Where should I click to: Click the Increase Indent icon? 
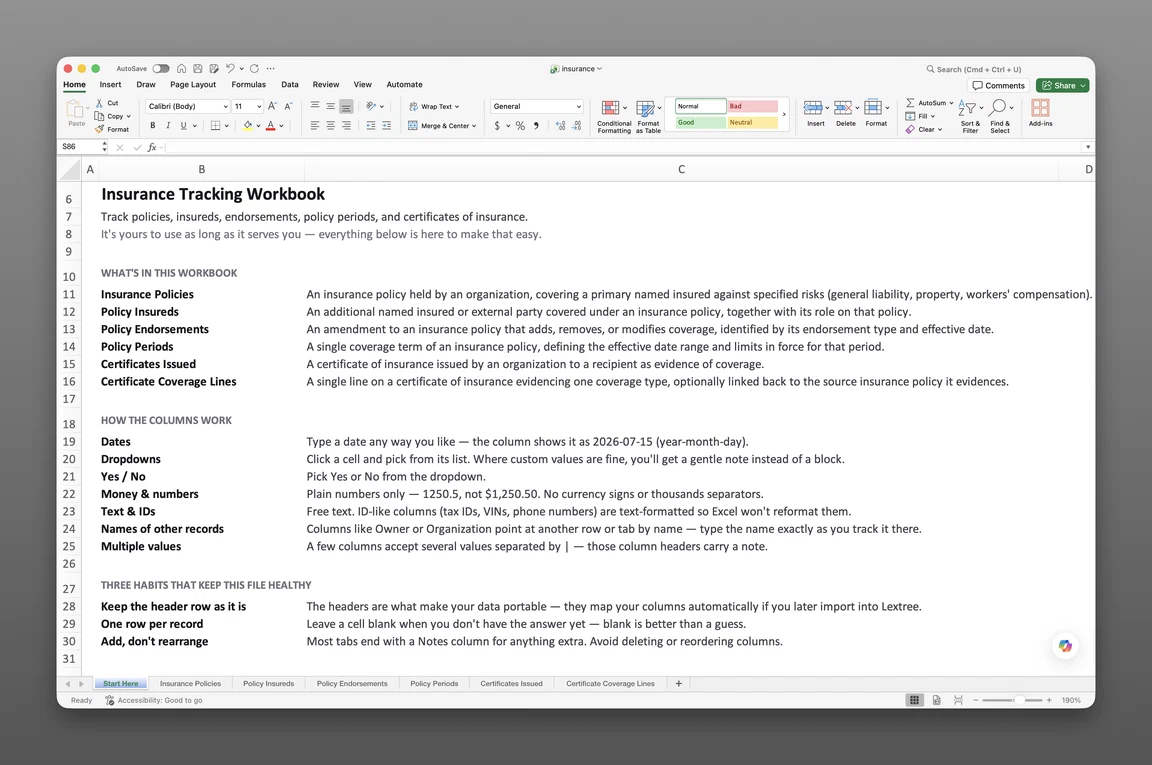[x=386, y=126]
